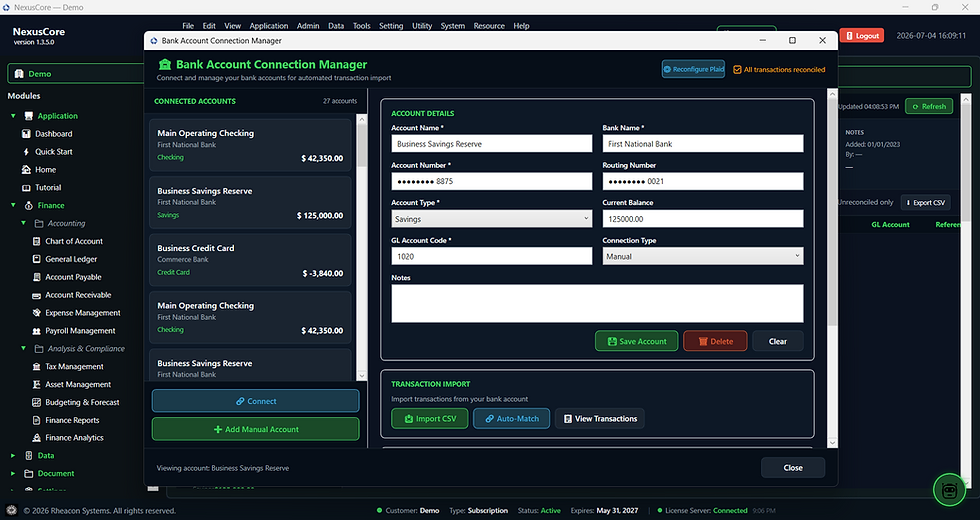
Task: Click the Save Account button
Action: 636,341
